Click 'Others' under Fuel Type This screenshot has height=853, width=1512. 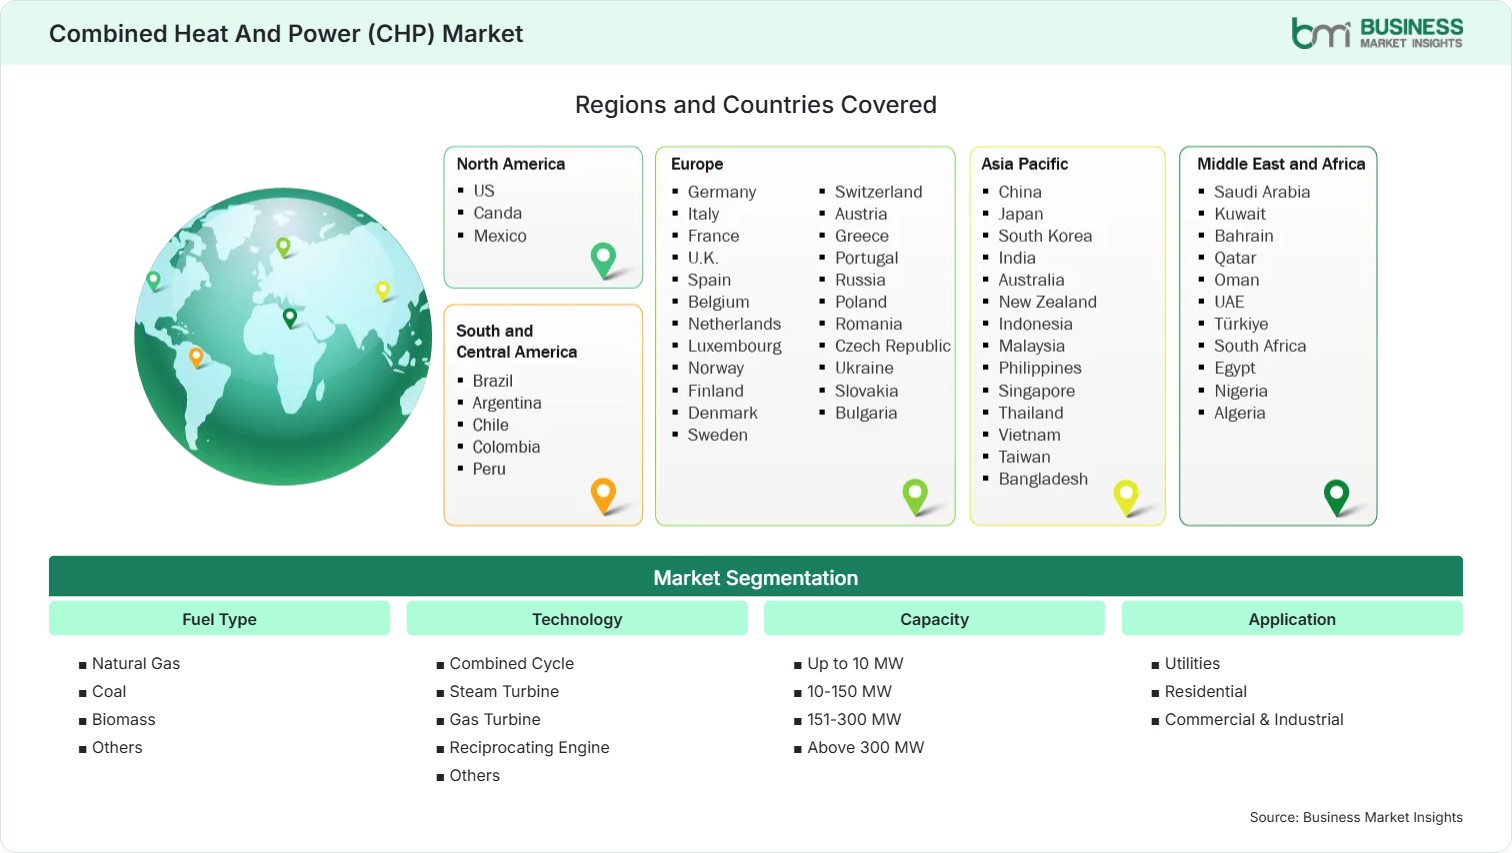click(x=117, y=747)
